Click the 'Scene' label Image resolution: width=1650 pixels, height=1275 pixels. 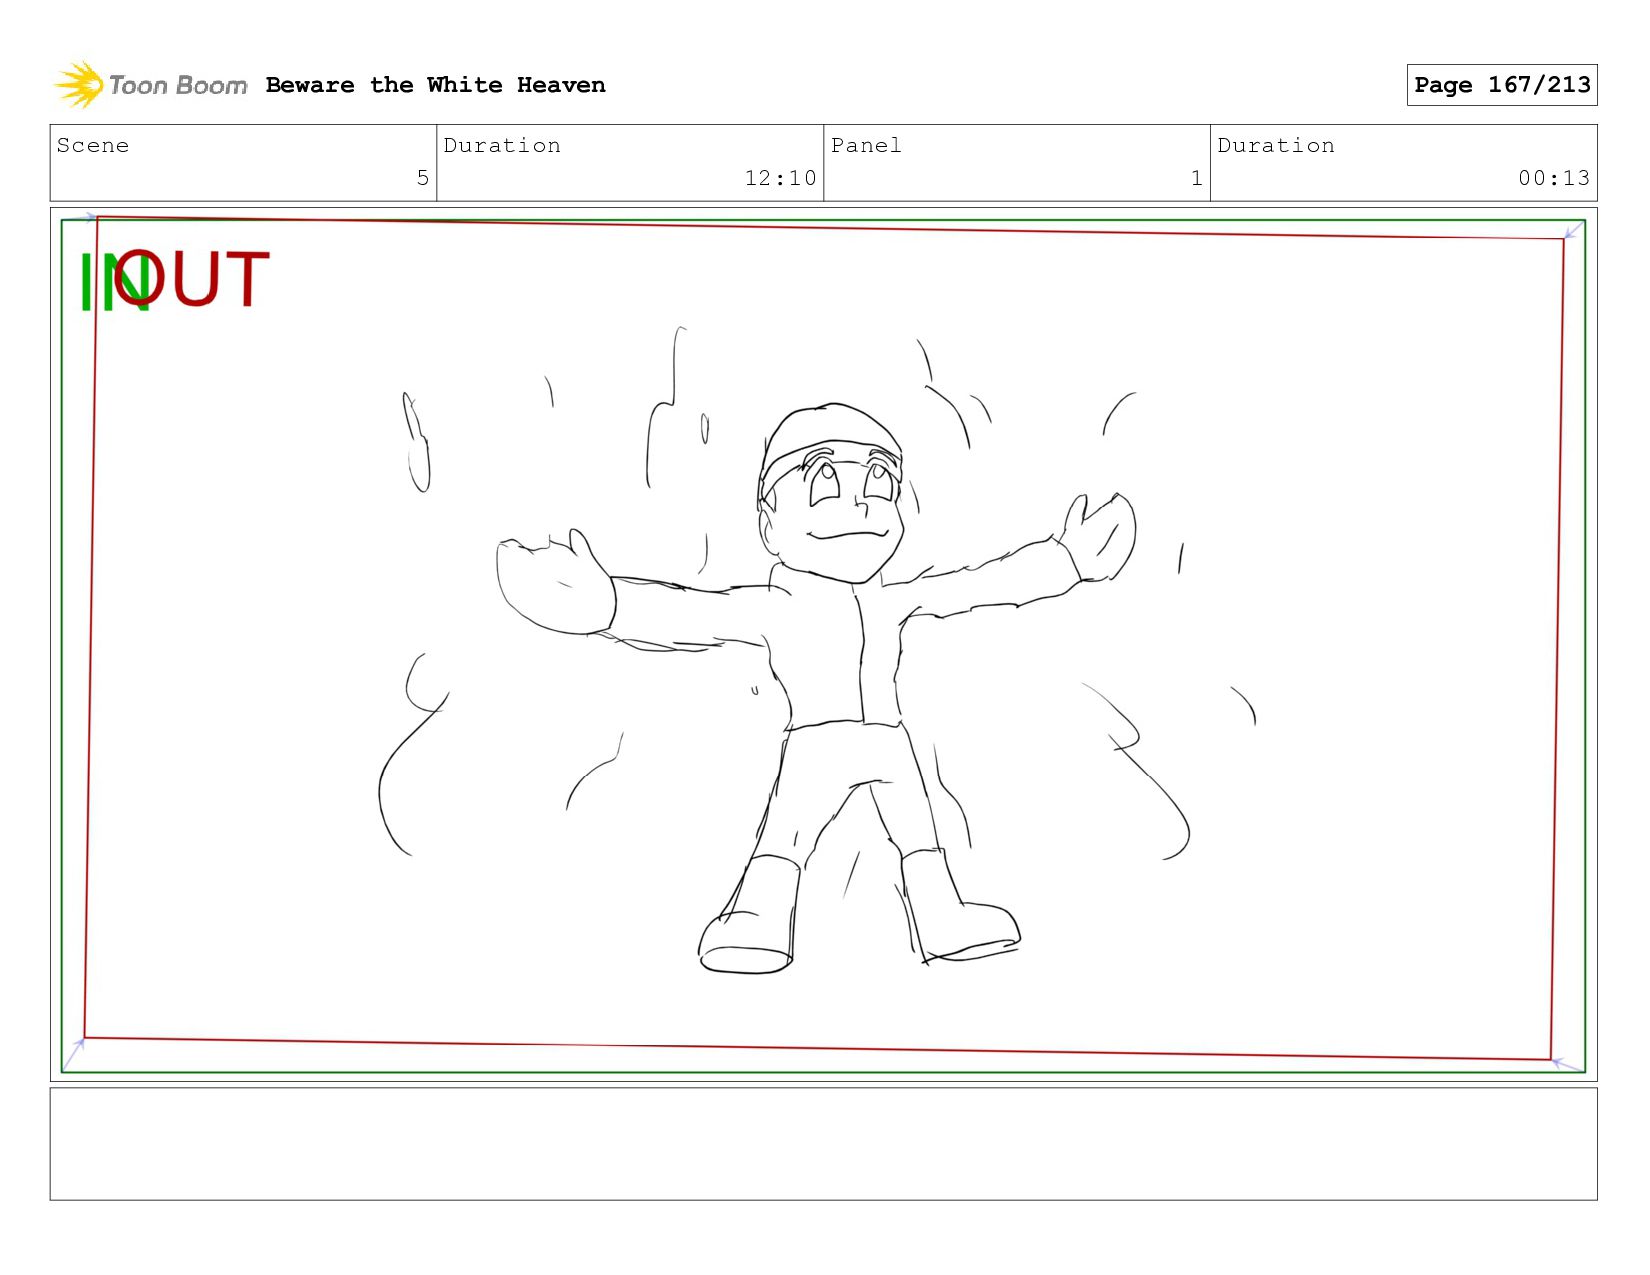[93, 145]
